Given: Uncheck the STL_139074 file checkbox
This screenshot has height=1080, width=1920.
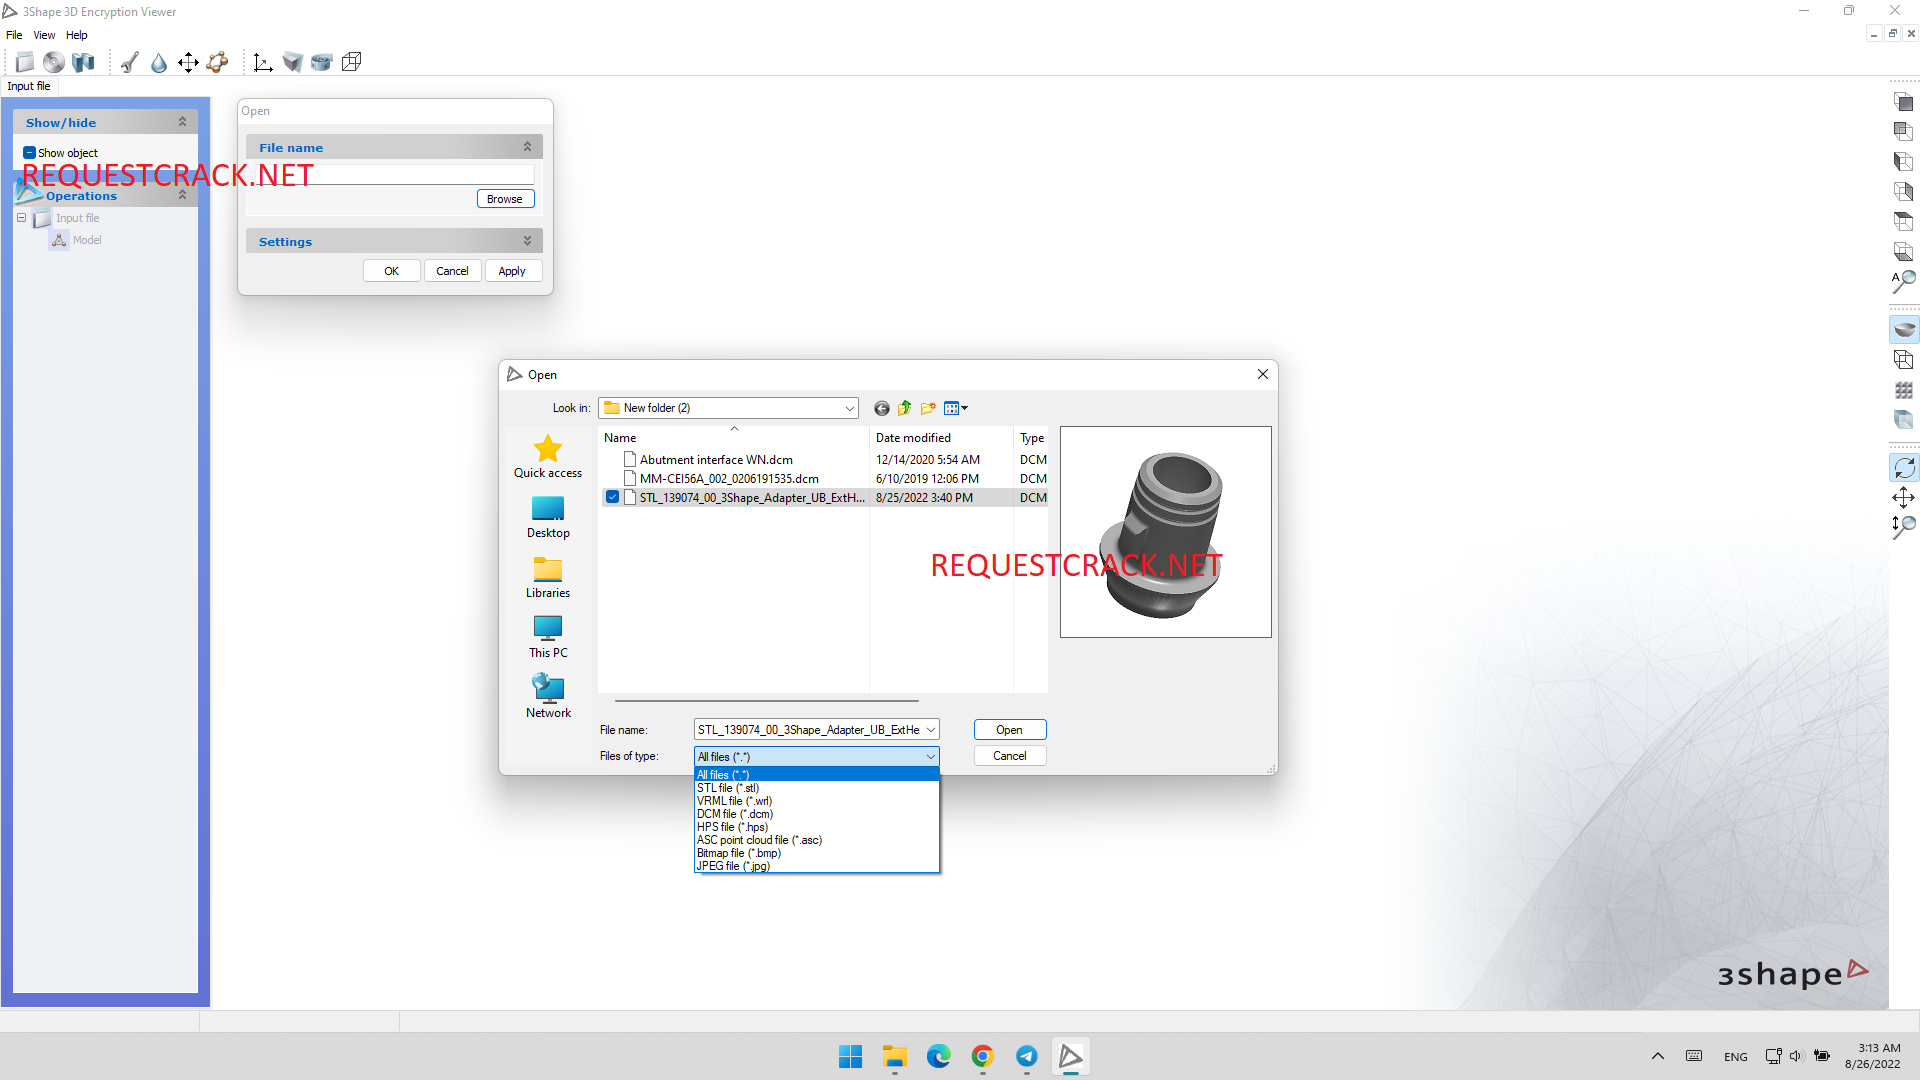Looking at the screenshot, I should (612, 497).
